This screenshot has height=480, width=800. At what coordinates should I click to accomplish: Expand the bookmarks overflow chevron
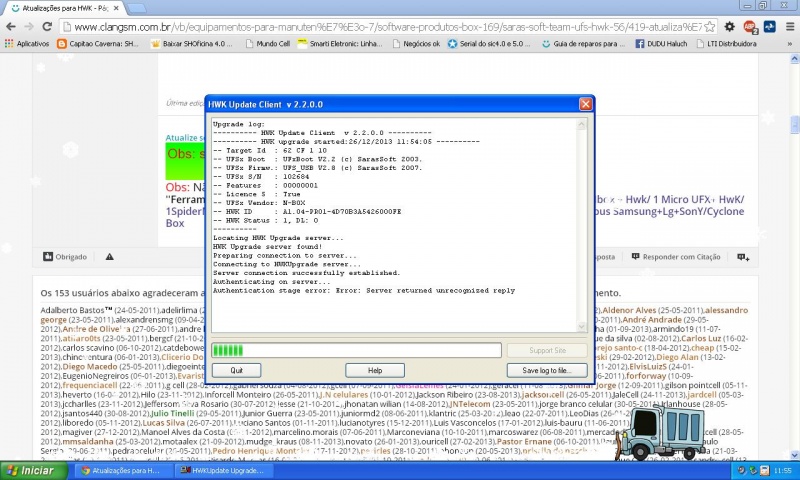coord(790,44)
